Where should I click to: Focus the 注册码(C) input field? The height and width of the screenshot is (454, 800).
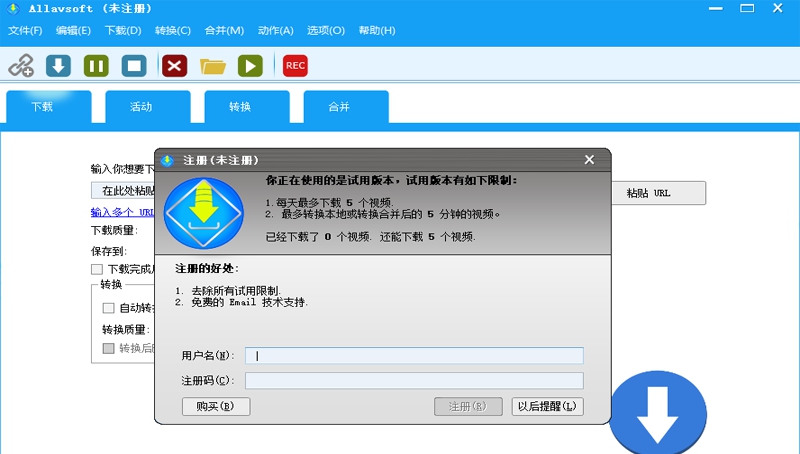click(x=414, y=380)
